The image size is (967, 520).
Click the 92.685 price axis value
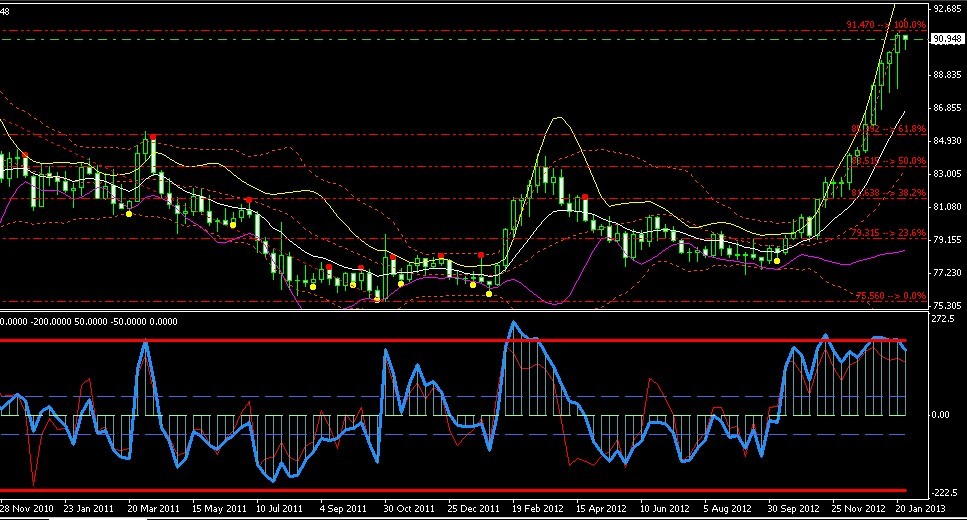click(x=948, y=9)
